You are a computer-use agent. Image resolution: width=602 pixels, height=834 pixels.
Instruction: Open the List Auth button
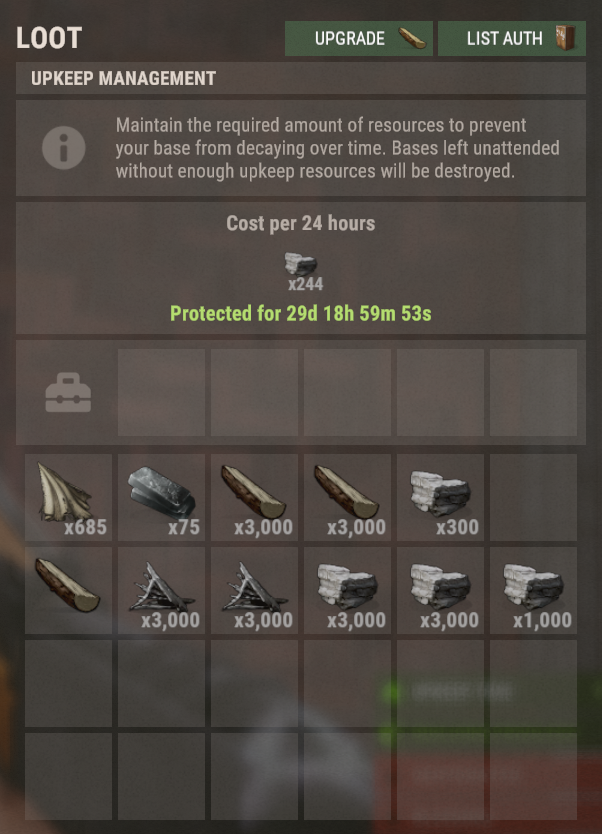click(x=512, y=38)
